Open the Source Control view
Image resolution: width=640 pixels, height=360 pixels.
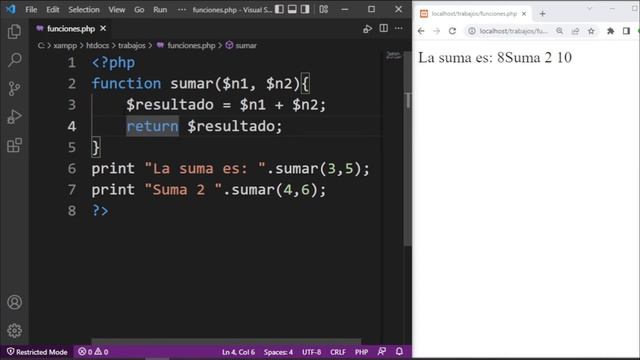coord(14,88)
